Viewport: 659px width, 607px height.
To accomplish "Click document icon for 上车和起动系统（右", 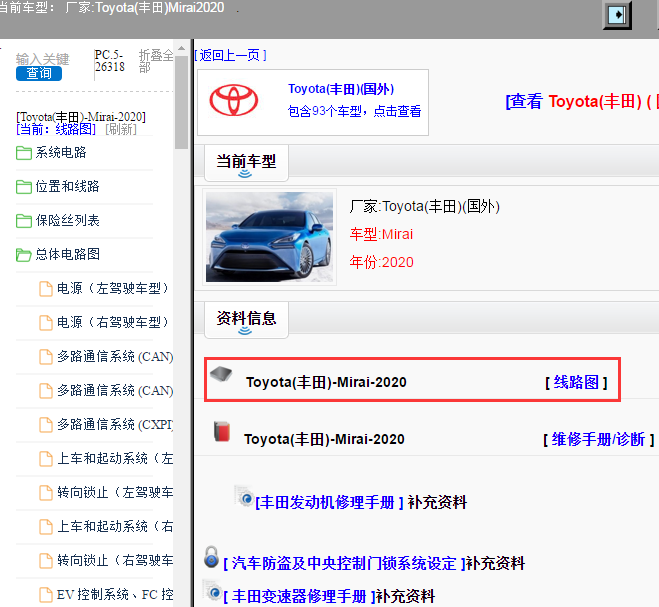I will [46, 527].
